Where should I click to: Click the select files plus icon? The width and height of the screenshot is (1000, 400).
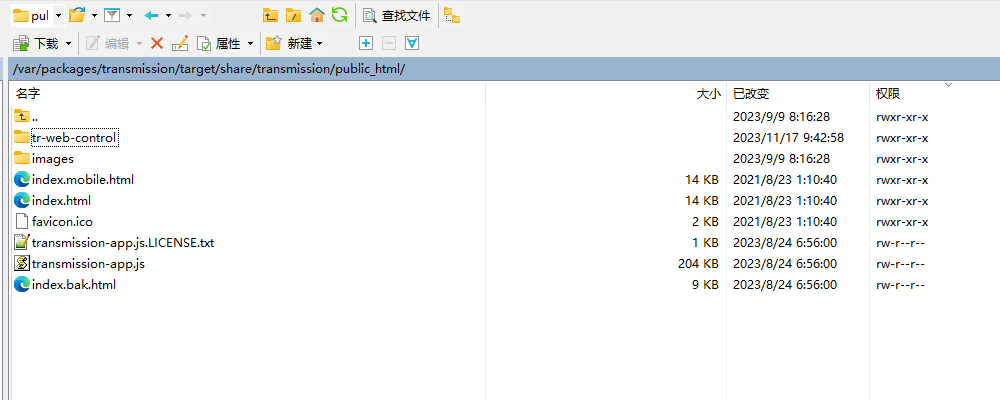366,43
